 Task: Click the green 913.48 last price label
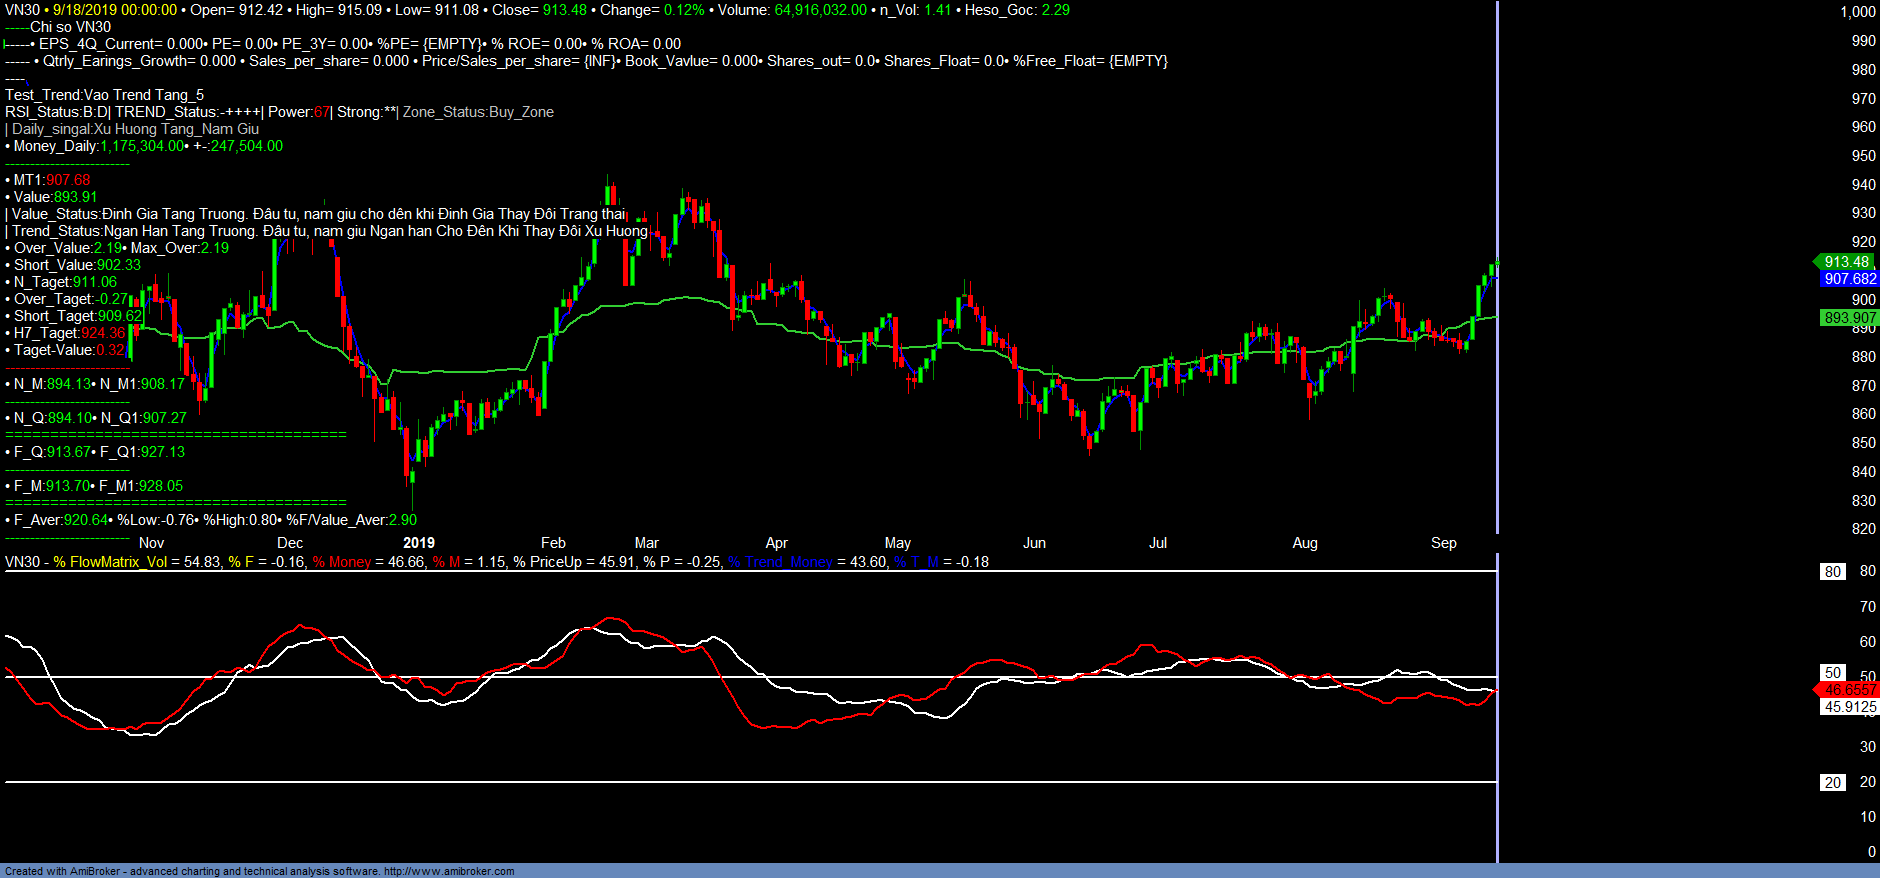(x=1846, y=262)
